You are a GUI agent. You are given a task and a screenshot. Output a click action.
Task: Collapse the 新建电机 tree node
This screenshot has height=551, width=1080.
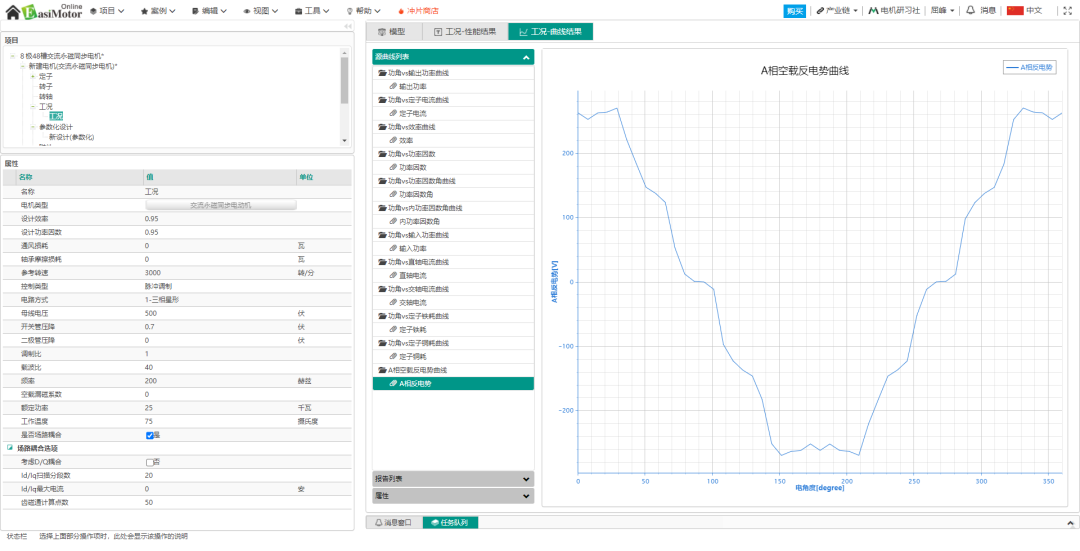click(23, 66)
